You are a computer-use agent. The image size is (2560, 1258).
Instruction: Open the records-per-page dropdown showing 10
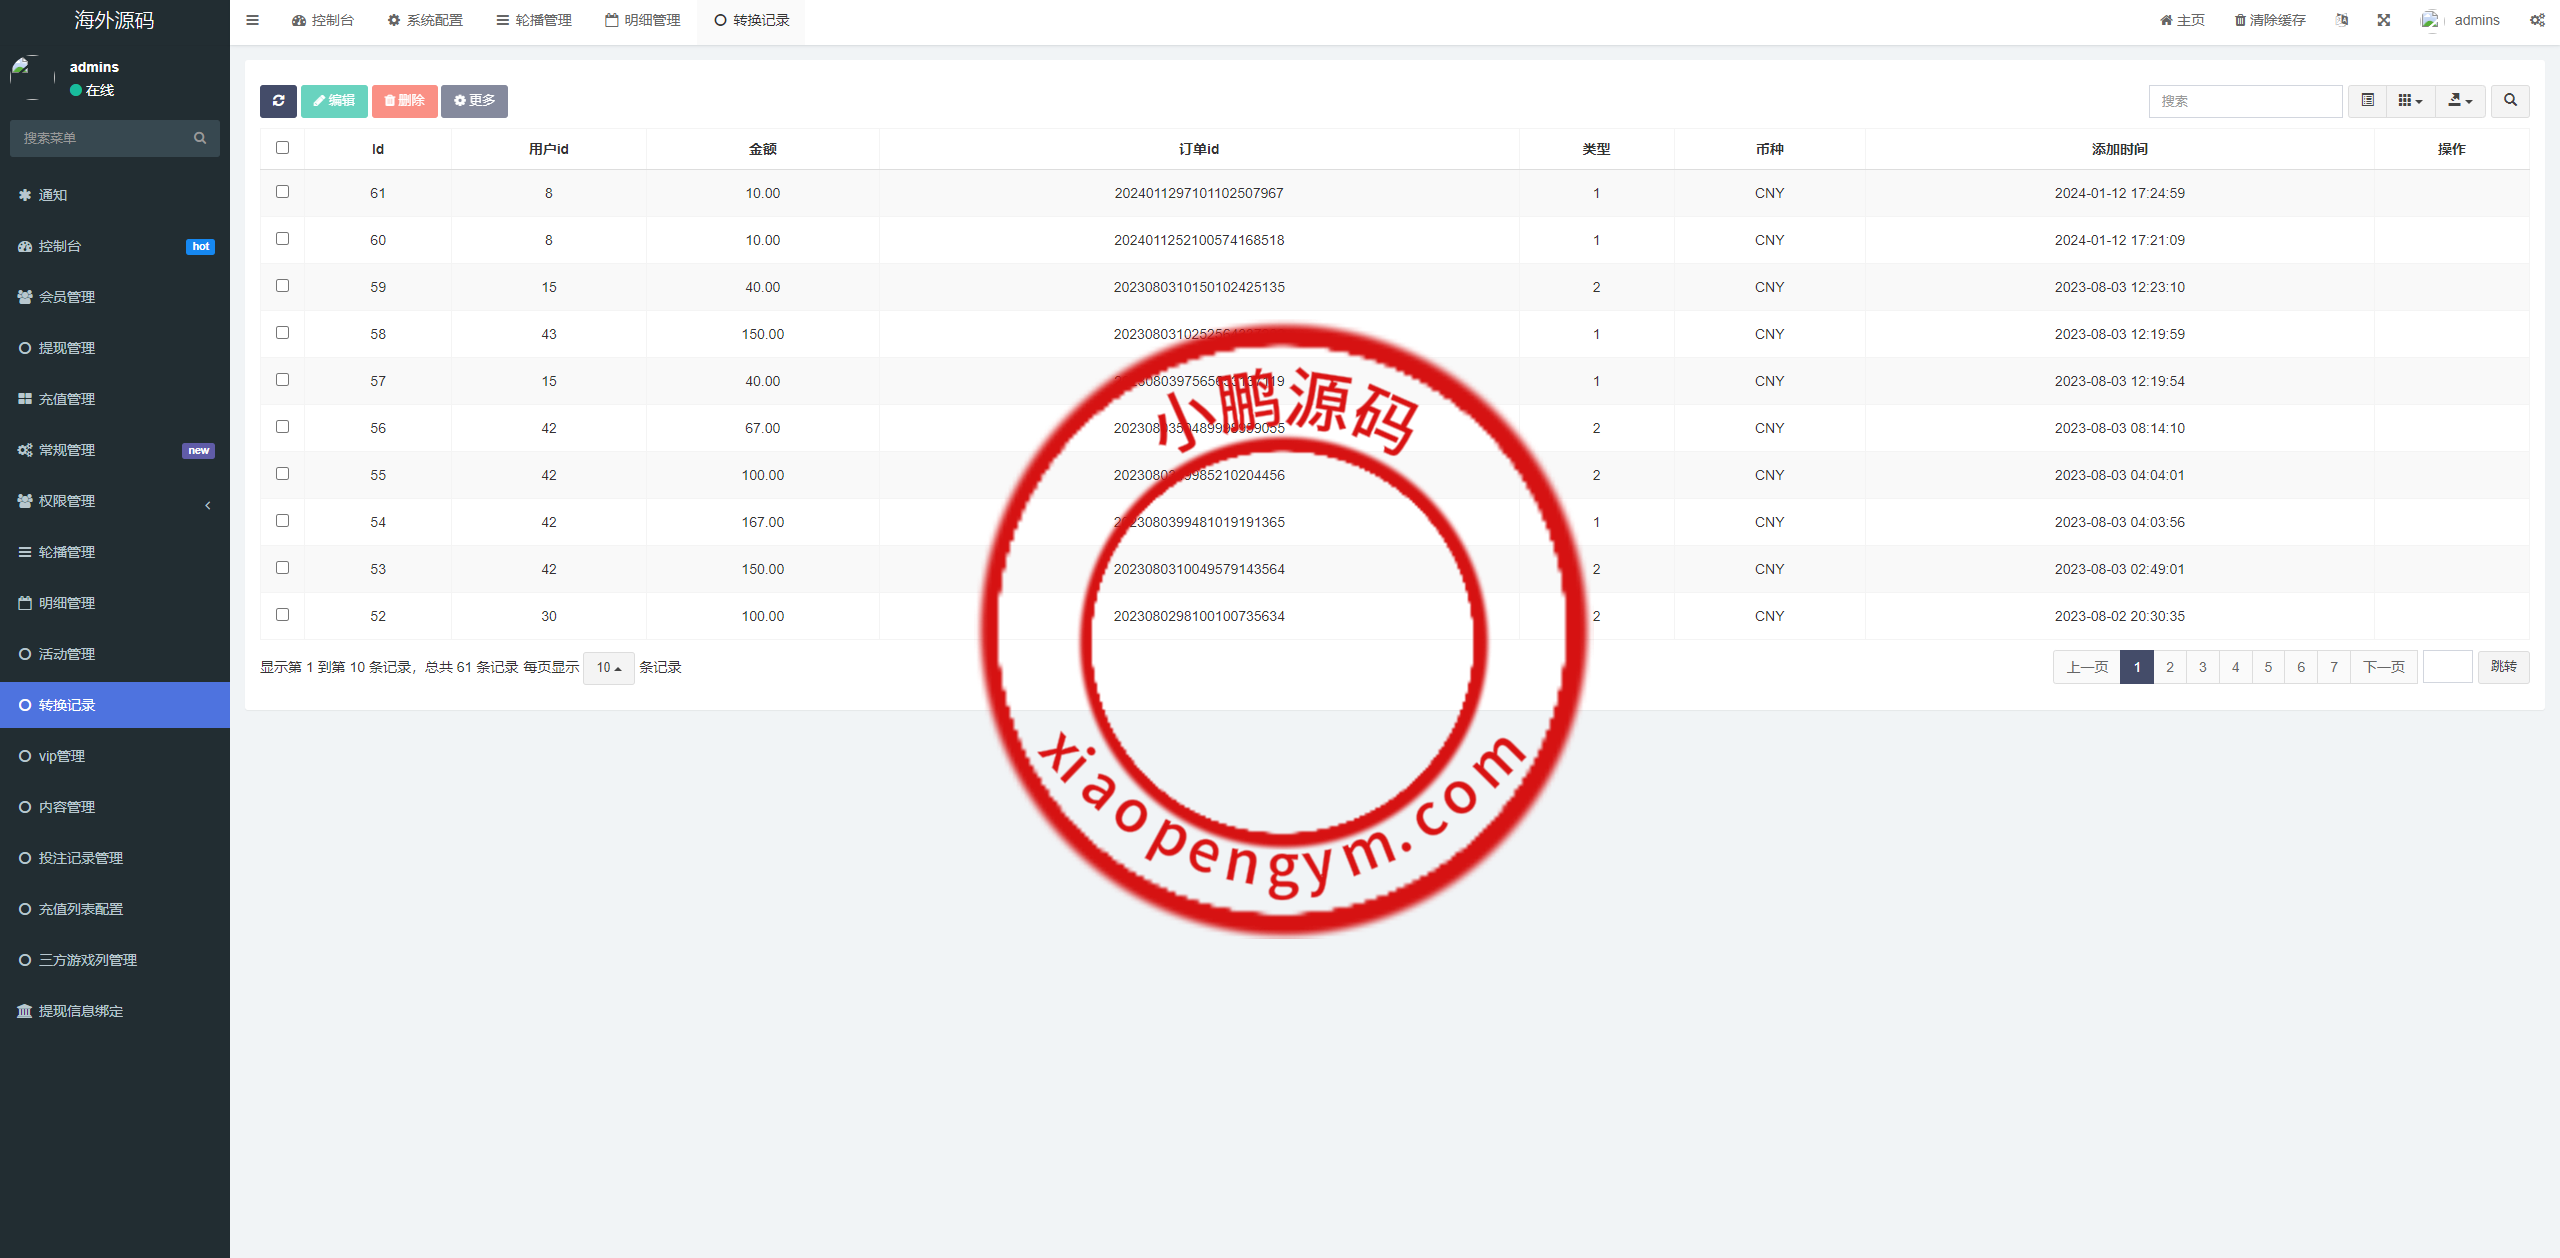point(608,667)
